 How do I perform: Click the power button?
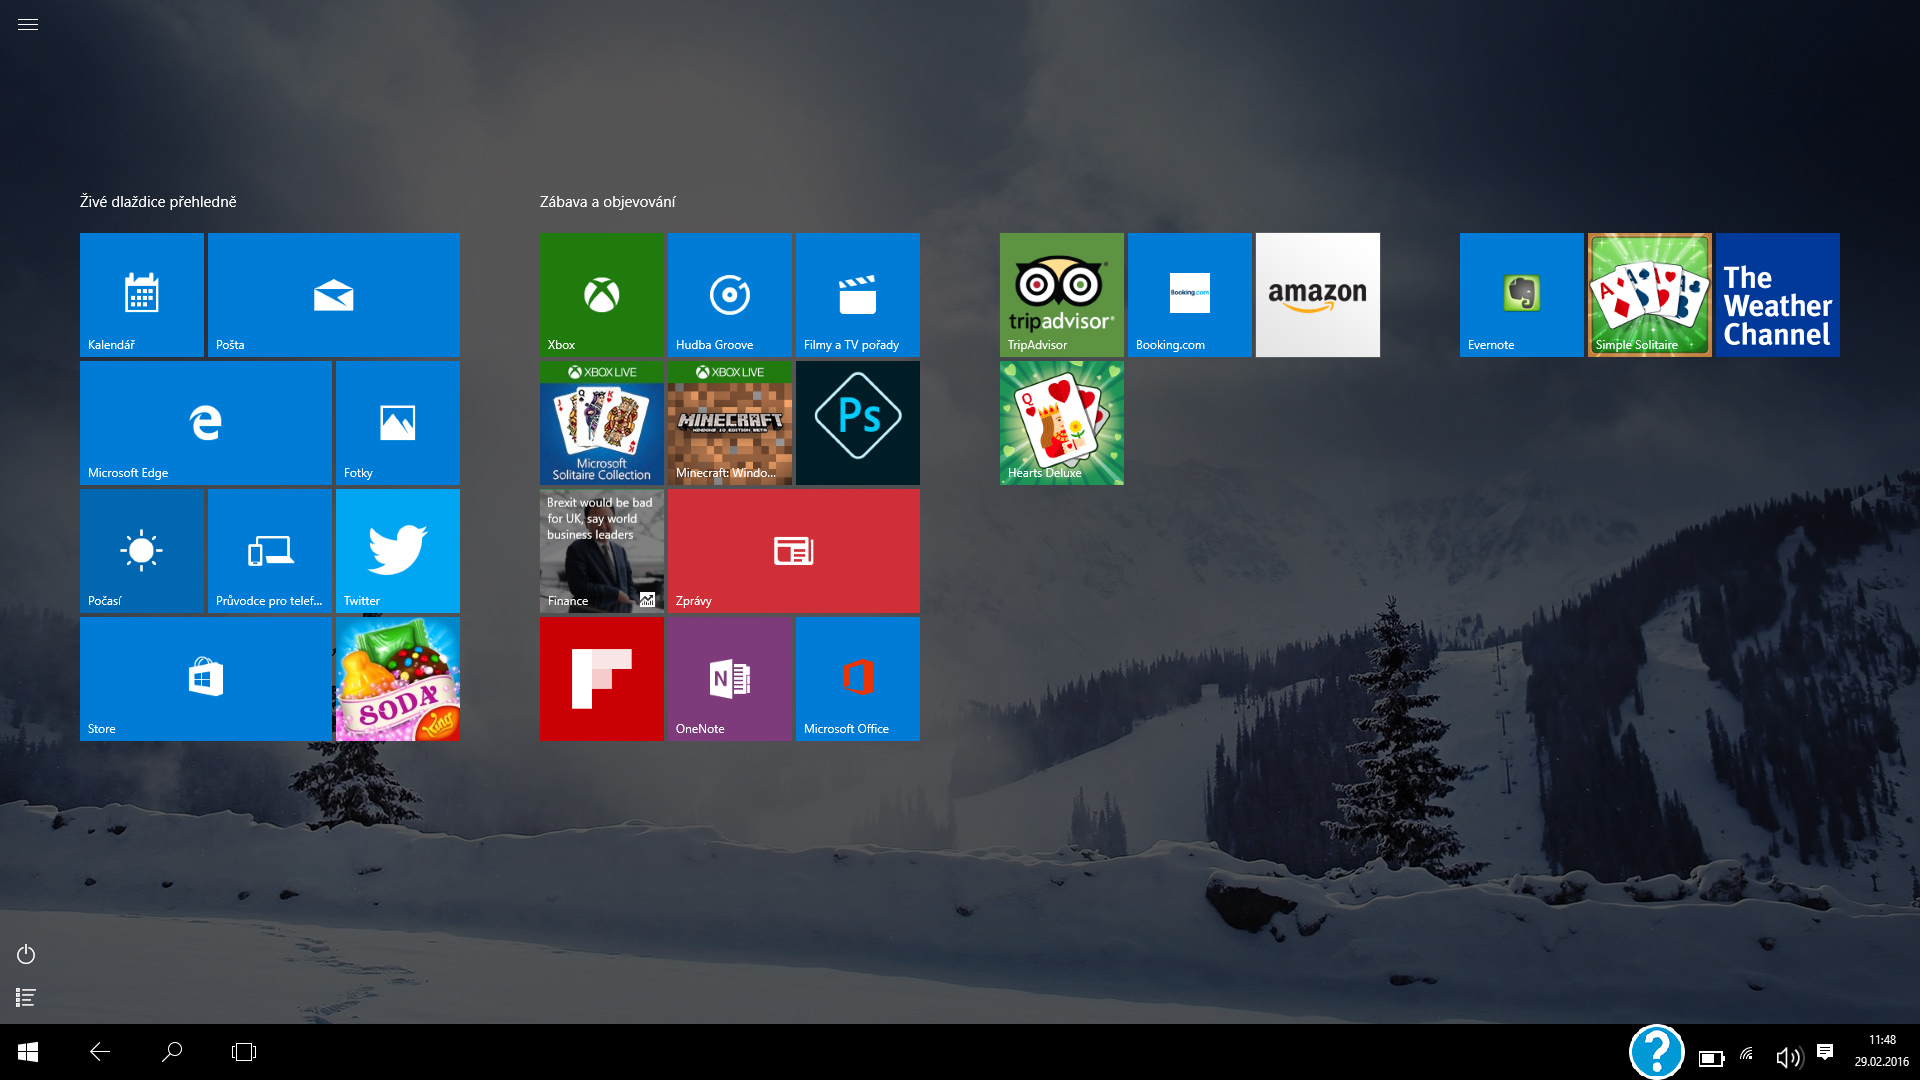25,954
